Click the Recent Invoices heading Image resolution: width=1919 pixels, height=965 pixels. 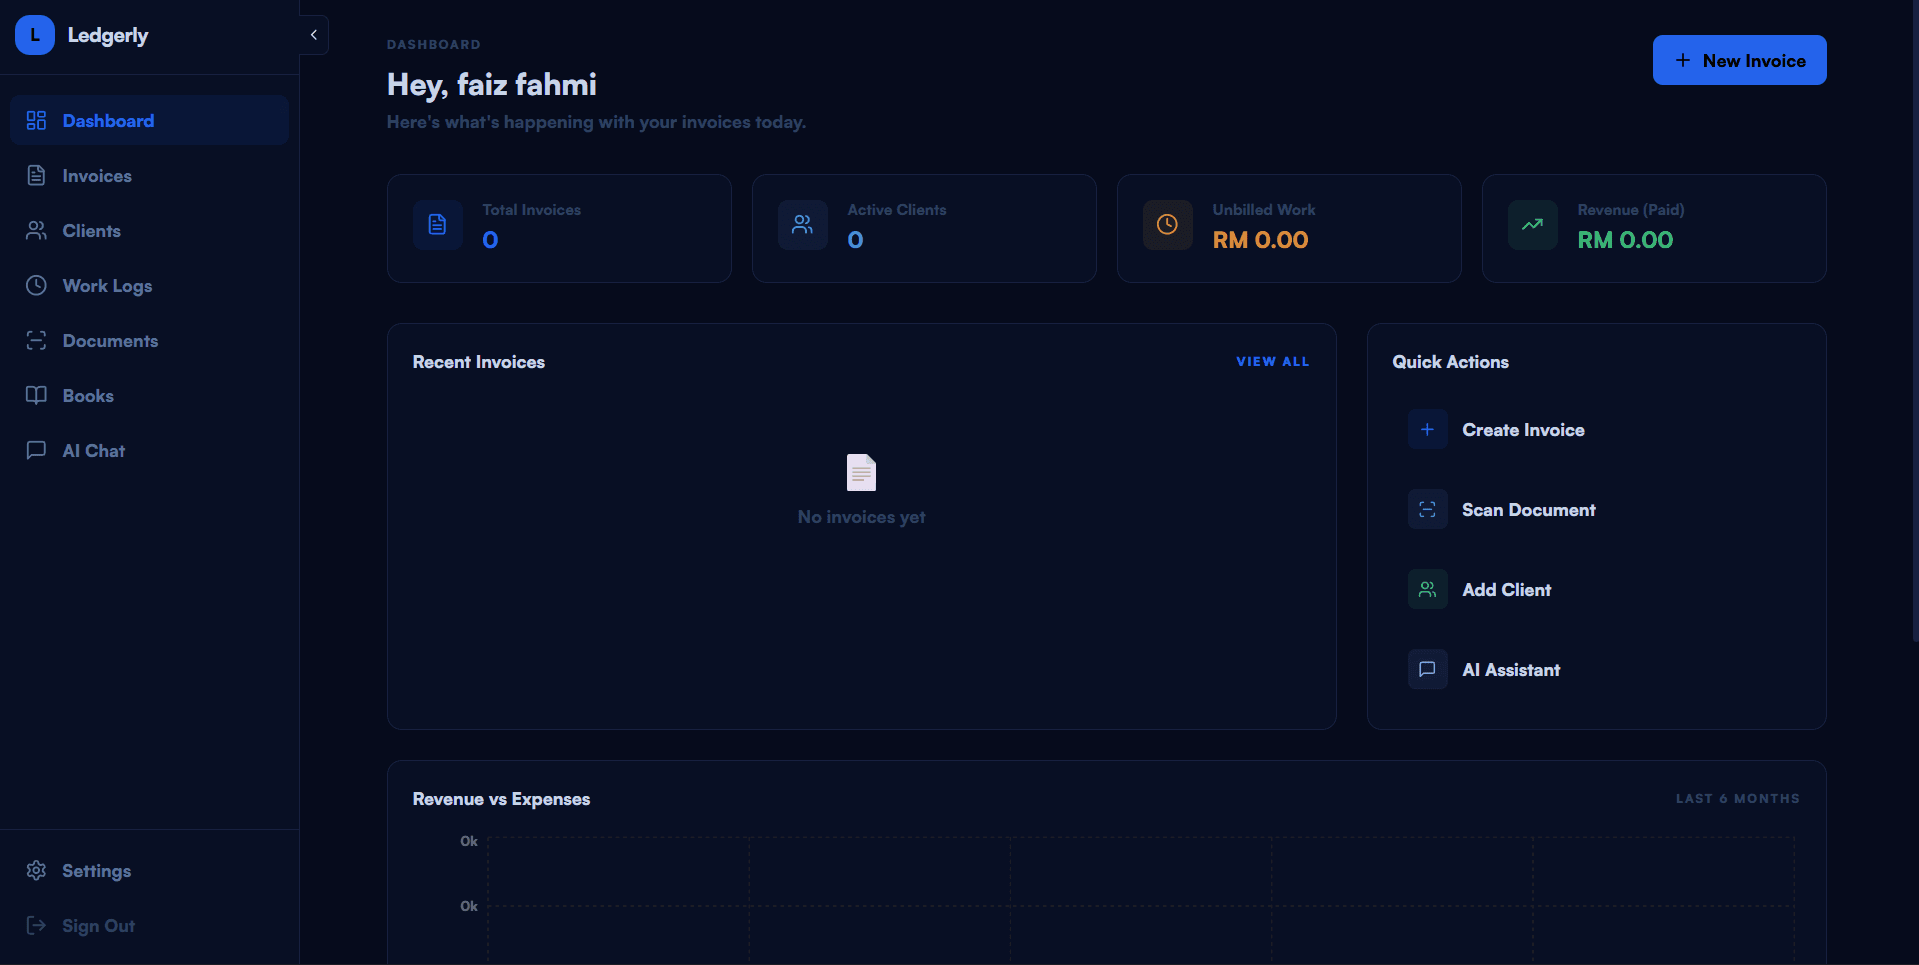pyautogui.click(x=479, y=362)
